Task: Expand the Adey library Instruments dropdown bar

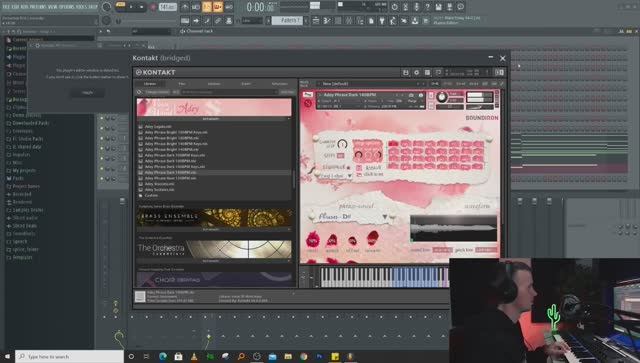Action: click(x=214, y=118)
